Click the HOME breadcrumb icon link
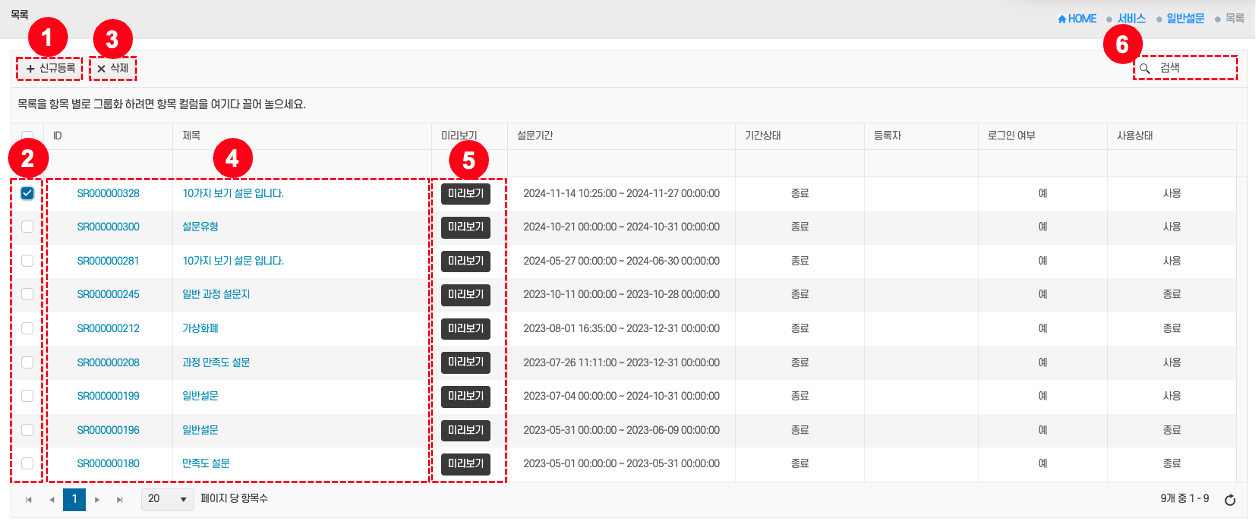Screen dimensions: 1256x526 (x=1077, y=19)
